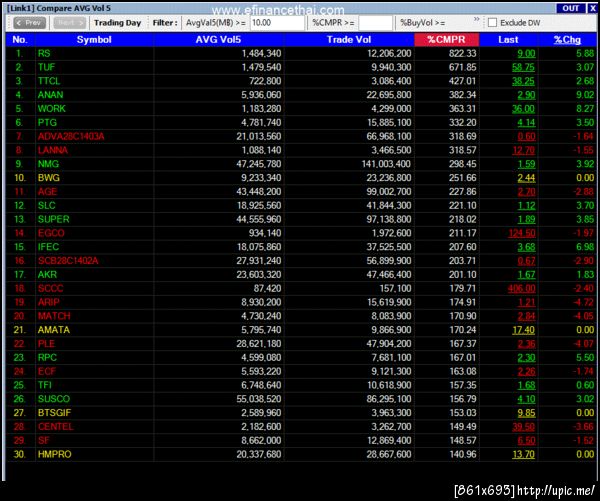Sort by the red %CMPR column header
This screenshot has width=600, height=501.
446,40
